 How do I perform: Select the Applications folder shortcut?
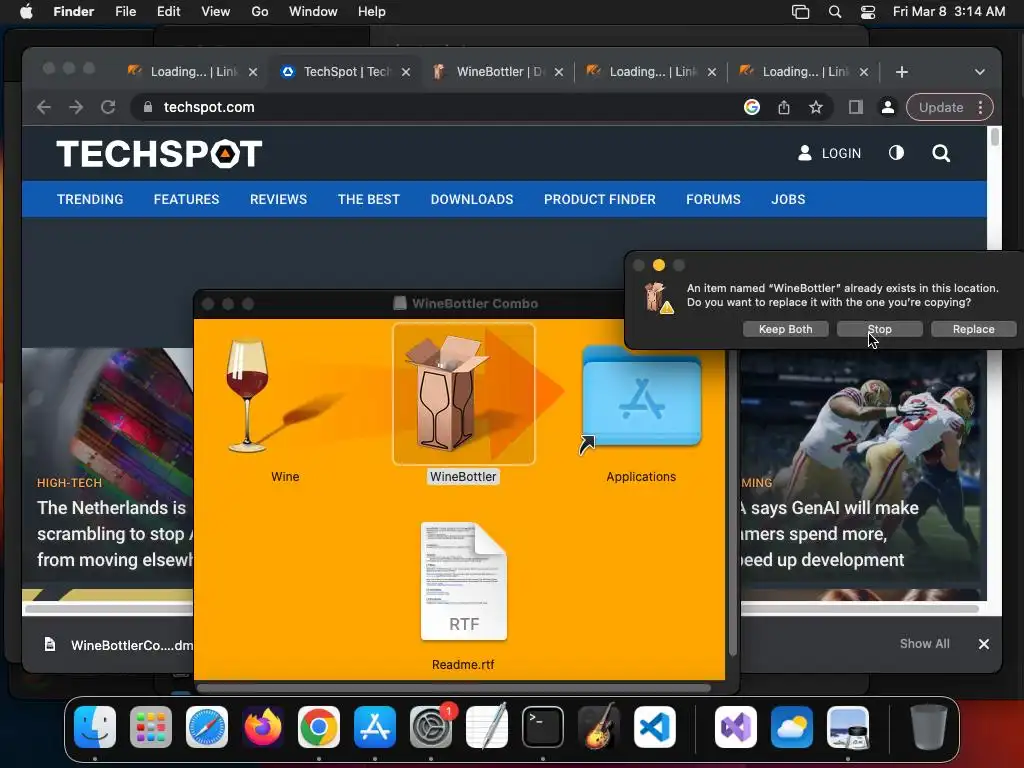click(641, 396)
